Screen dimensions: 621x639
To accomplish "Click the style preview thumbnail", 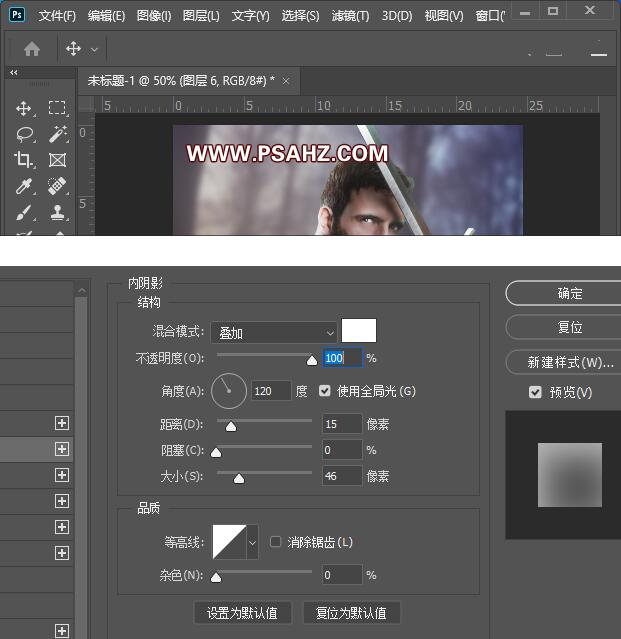I will coord(570,475).
